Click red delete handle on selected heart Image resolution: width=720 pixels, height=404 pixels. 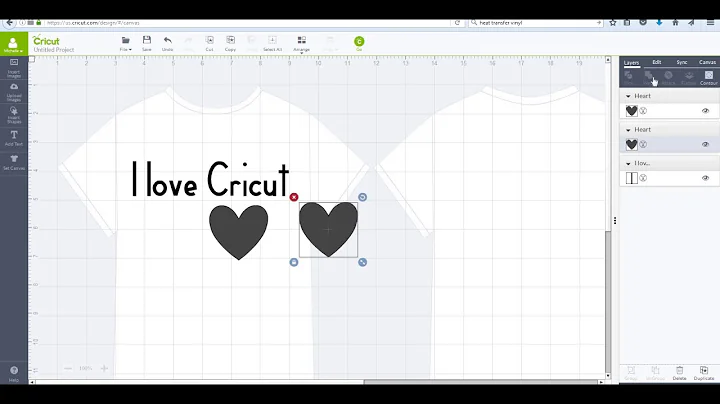pos(294,197)
